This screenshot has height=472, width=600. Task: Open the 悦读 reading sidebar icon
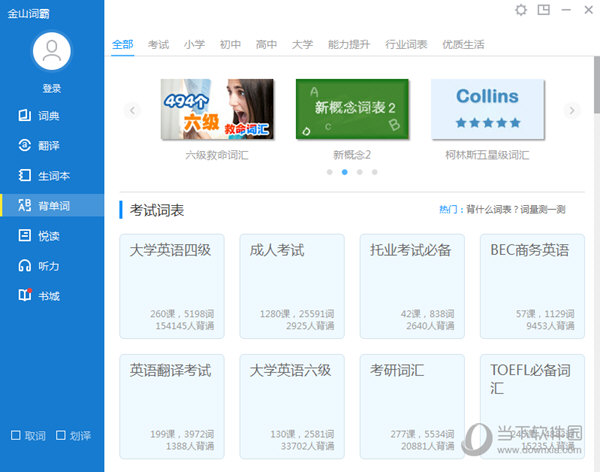tap(25, 235)
